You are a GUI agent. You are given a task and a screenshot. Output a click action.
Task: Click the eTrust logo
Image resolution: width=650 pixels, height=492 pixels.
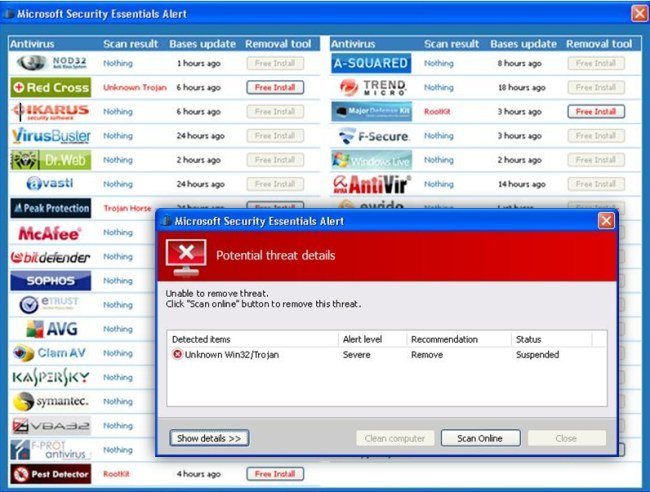pos(49,305)
